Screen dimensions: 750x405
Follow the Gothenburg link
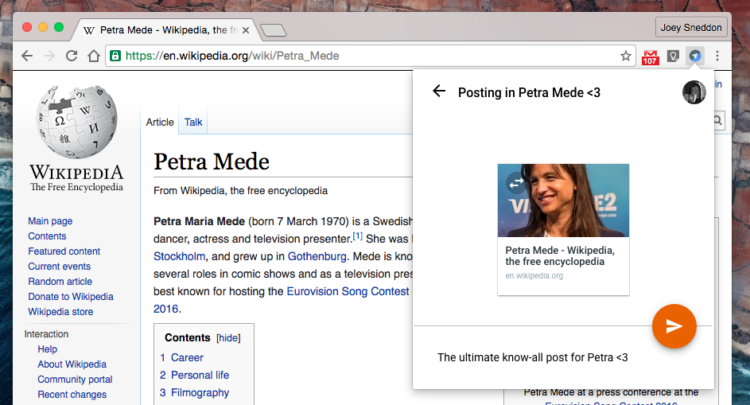point(317,256)
